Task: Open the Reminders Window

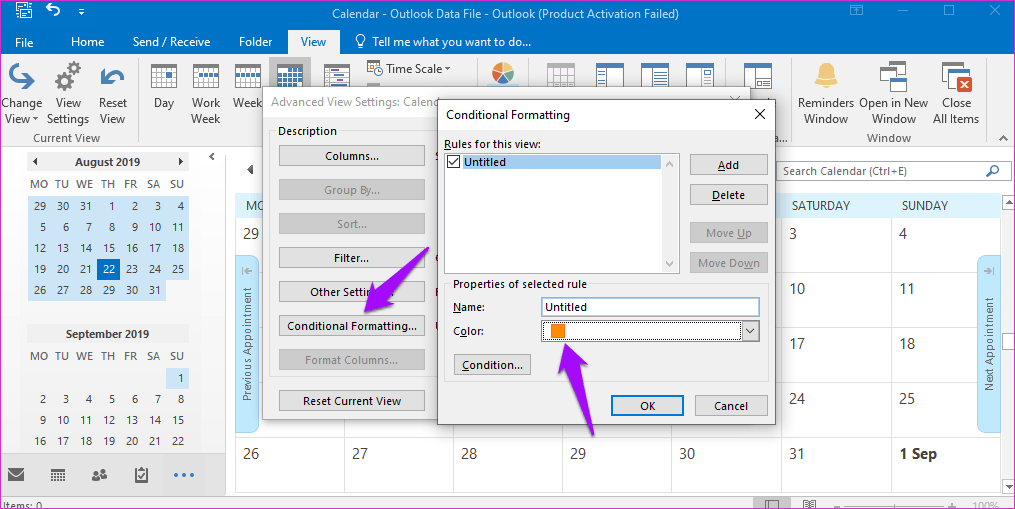Action: (826, 94)
